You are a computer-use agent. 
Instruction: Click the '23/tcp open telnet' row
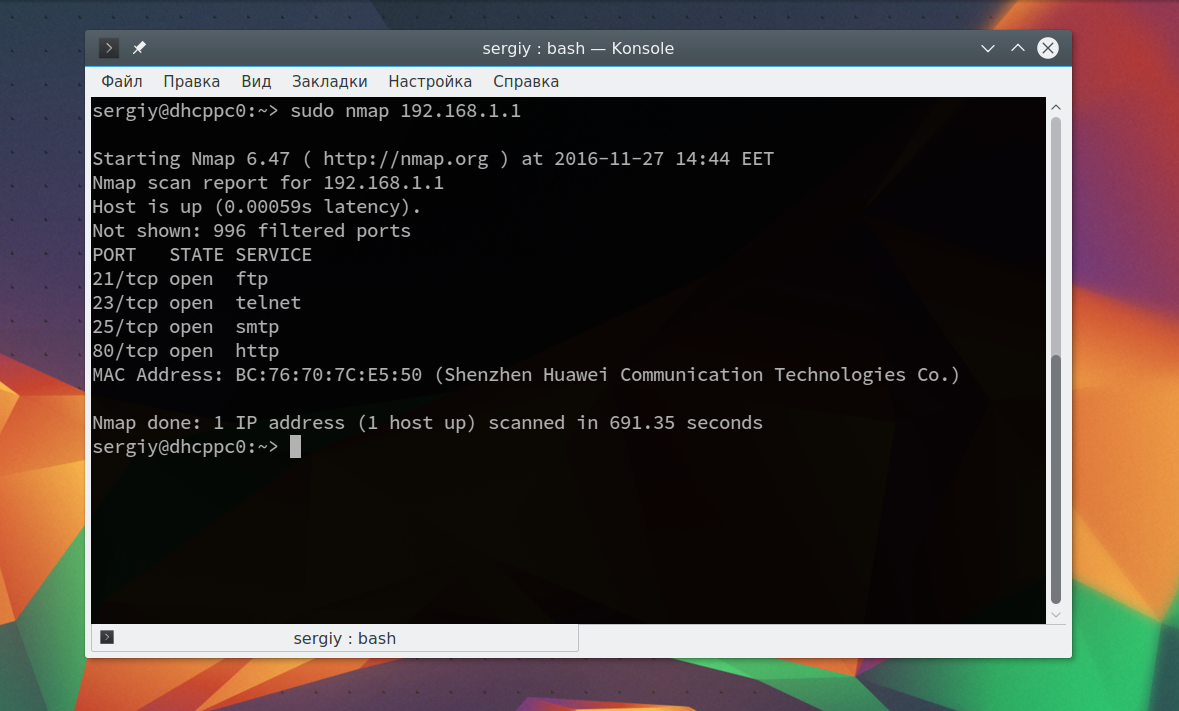pyautogui.click(x=196, y=303)
